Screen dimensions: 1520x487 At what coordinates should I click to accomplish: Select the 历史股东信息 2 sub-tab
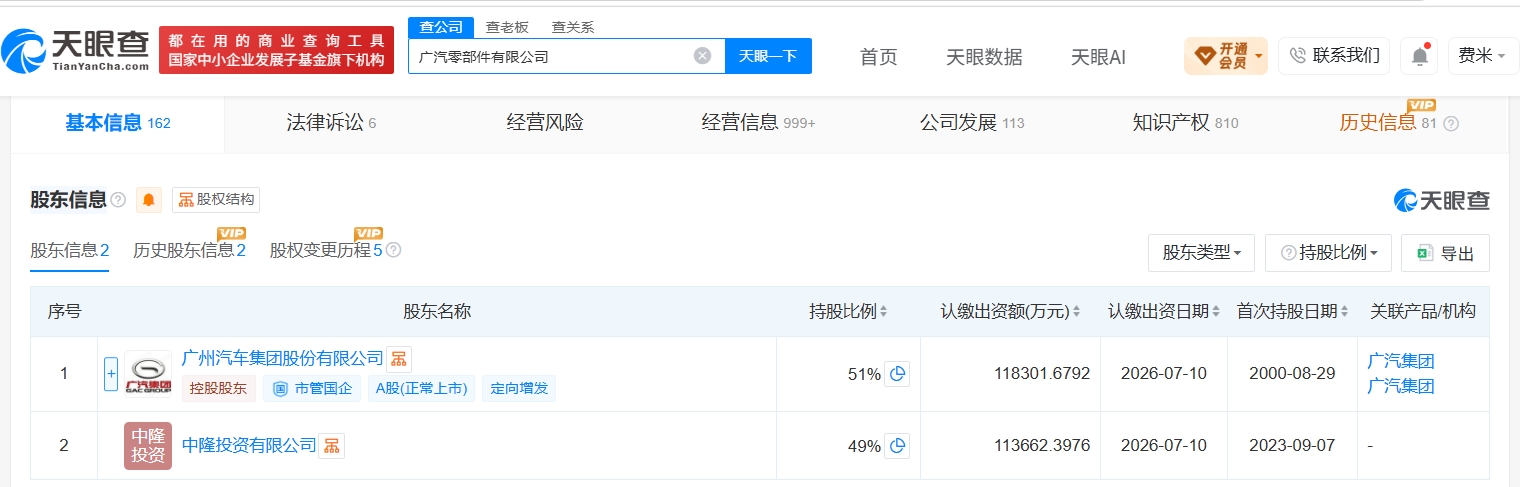click(189, 250)
